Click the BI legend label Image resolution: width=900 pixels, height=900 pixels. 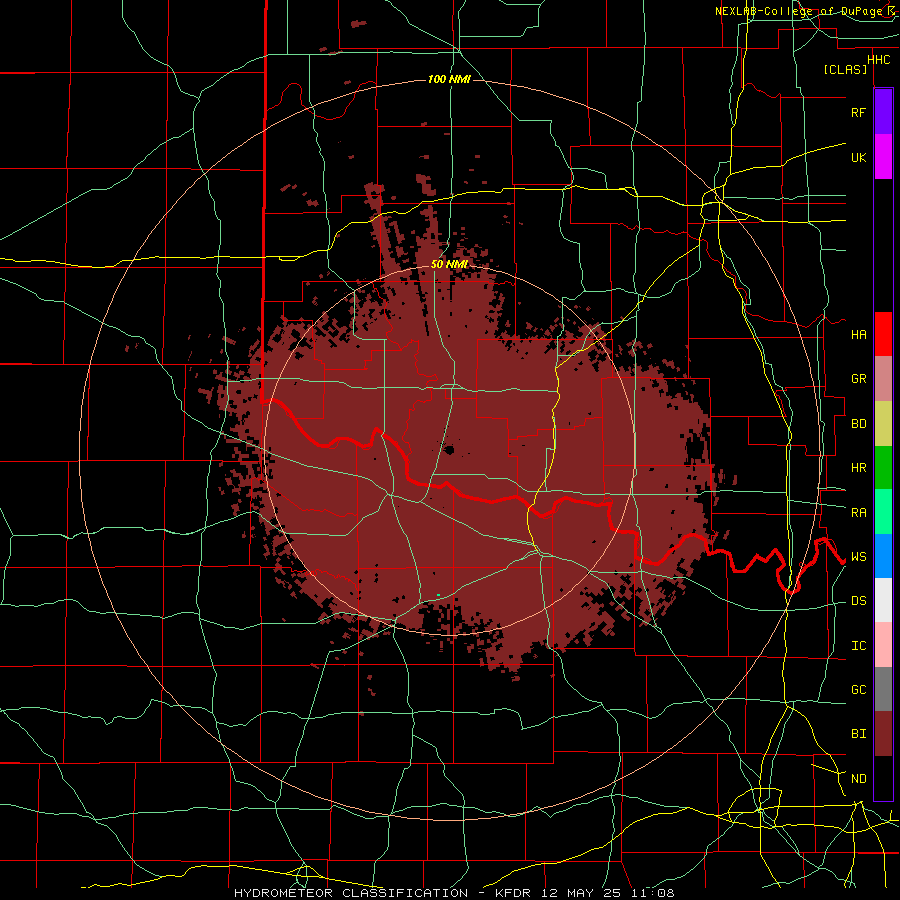pos(858,734)
